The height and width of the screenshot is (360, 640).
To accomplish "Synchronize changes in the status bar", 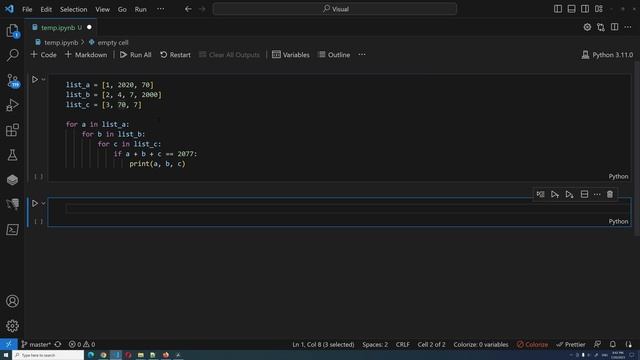I will pyautogui.click(x=58, y=344).
